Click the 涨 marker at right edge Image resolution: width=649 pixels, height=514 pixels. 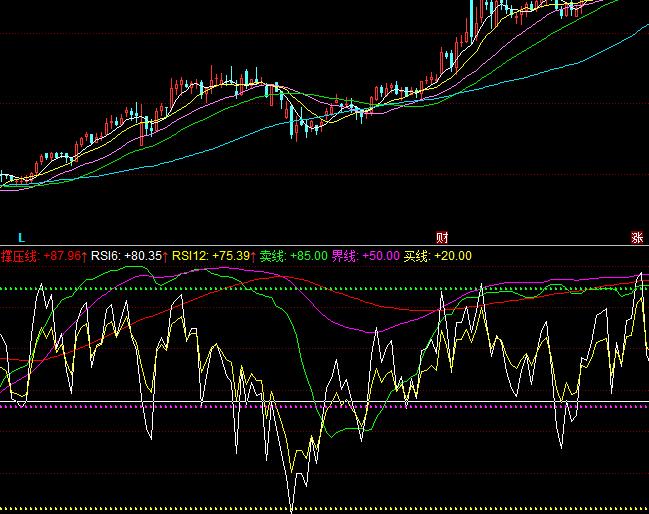tap(637, 237)
